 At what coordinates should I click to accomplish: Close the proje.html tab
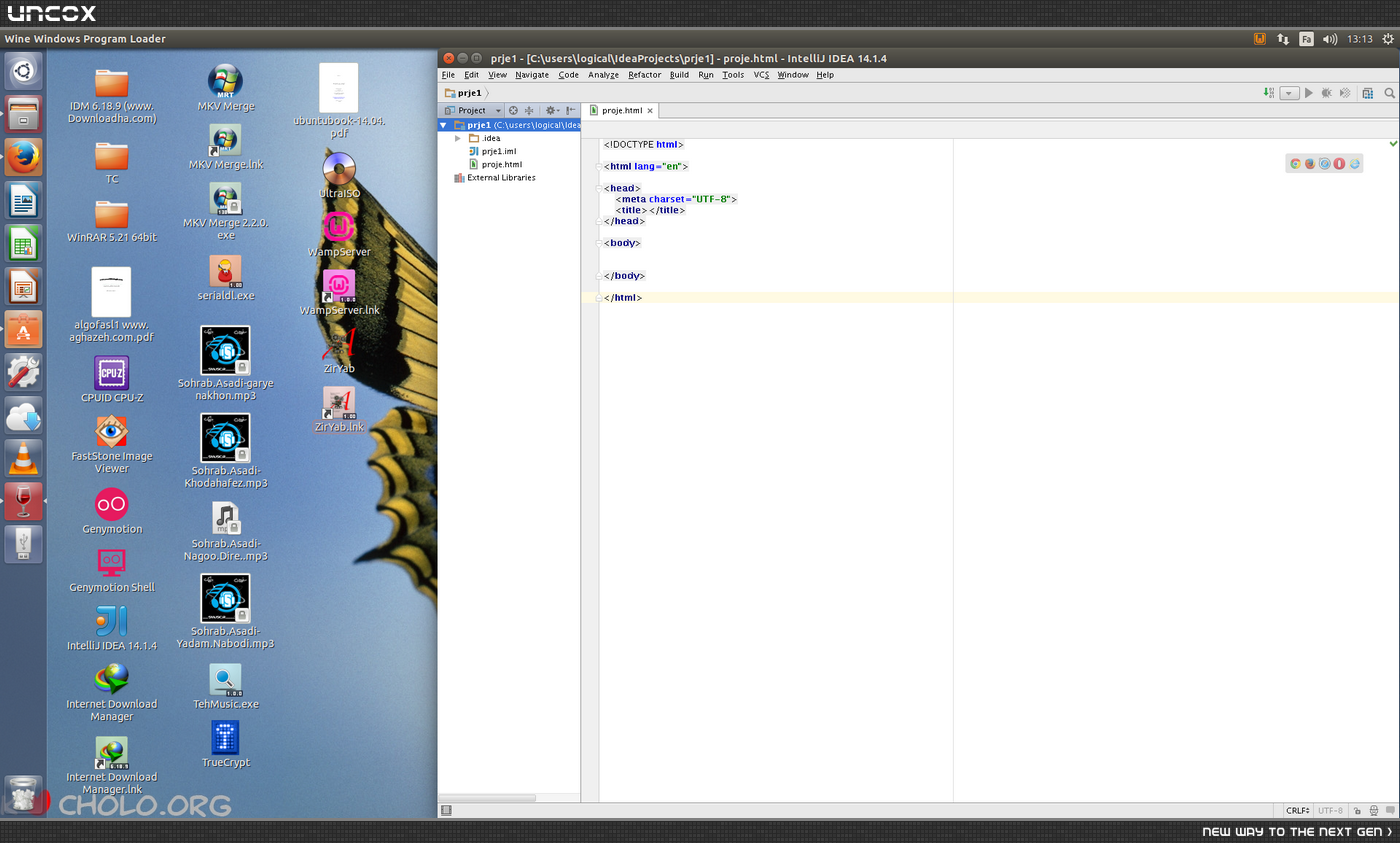[650, 111]
